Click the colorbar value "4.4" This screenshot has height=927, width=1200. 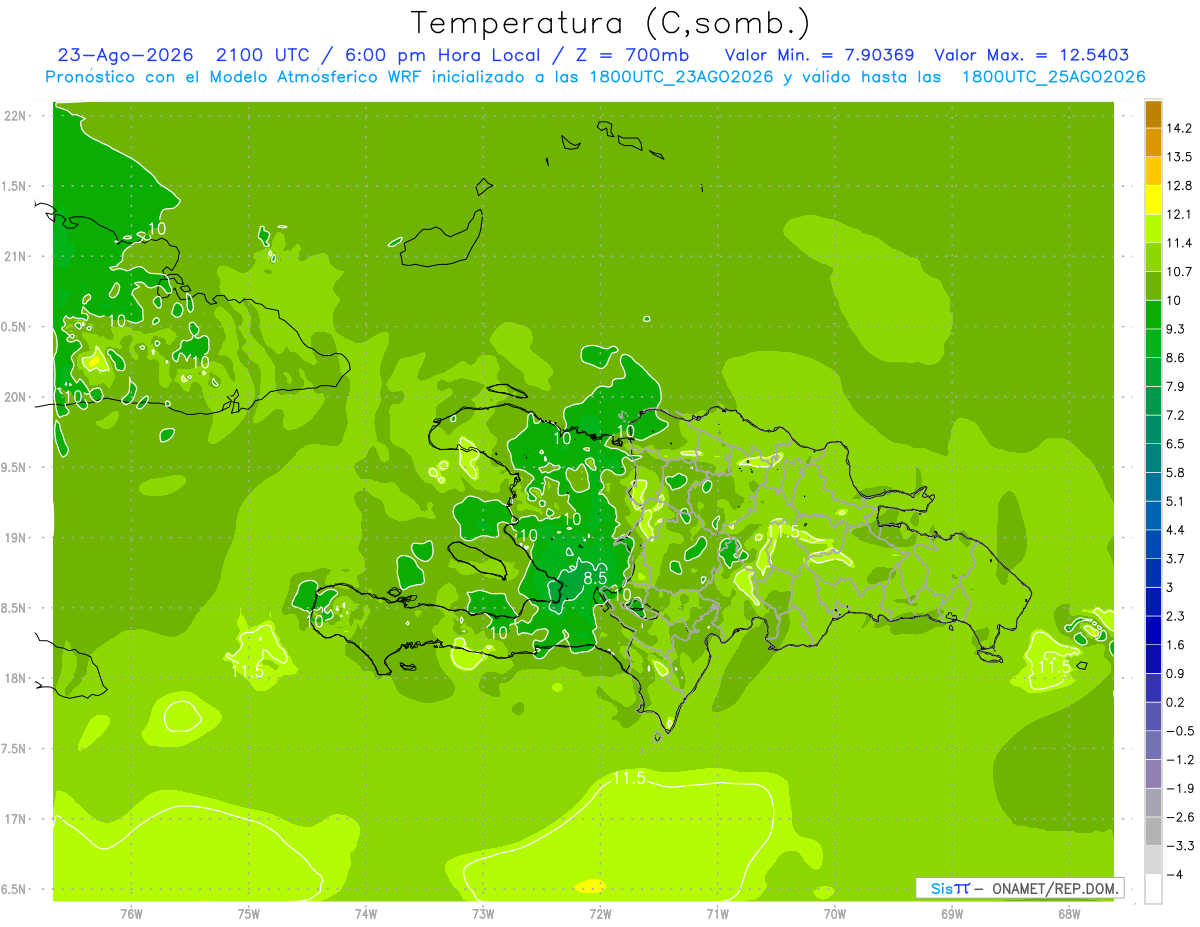click(1176, 530)
